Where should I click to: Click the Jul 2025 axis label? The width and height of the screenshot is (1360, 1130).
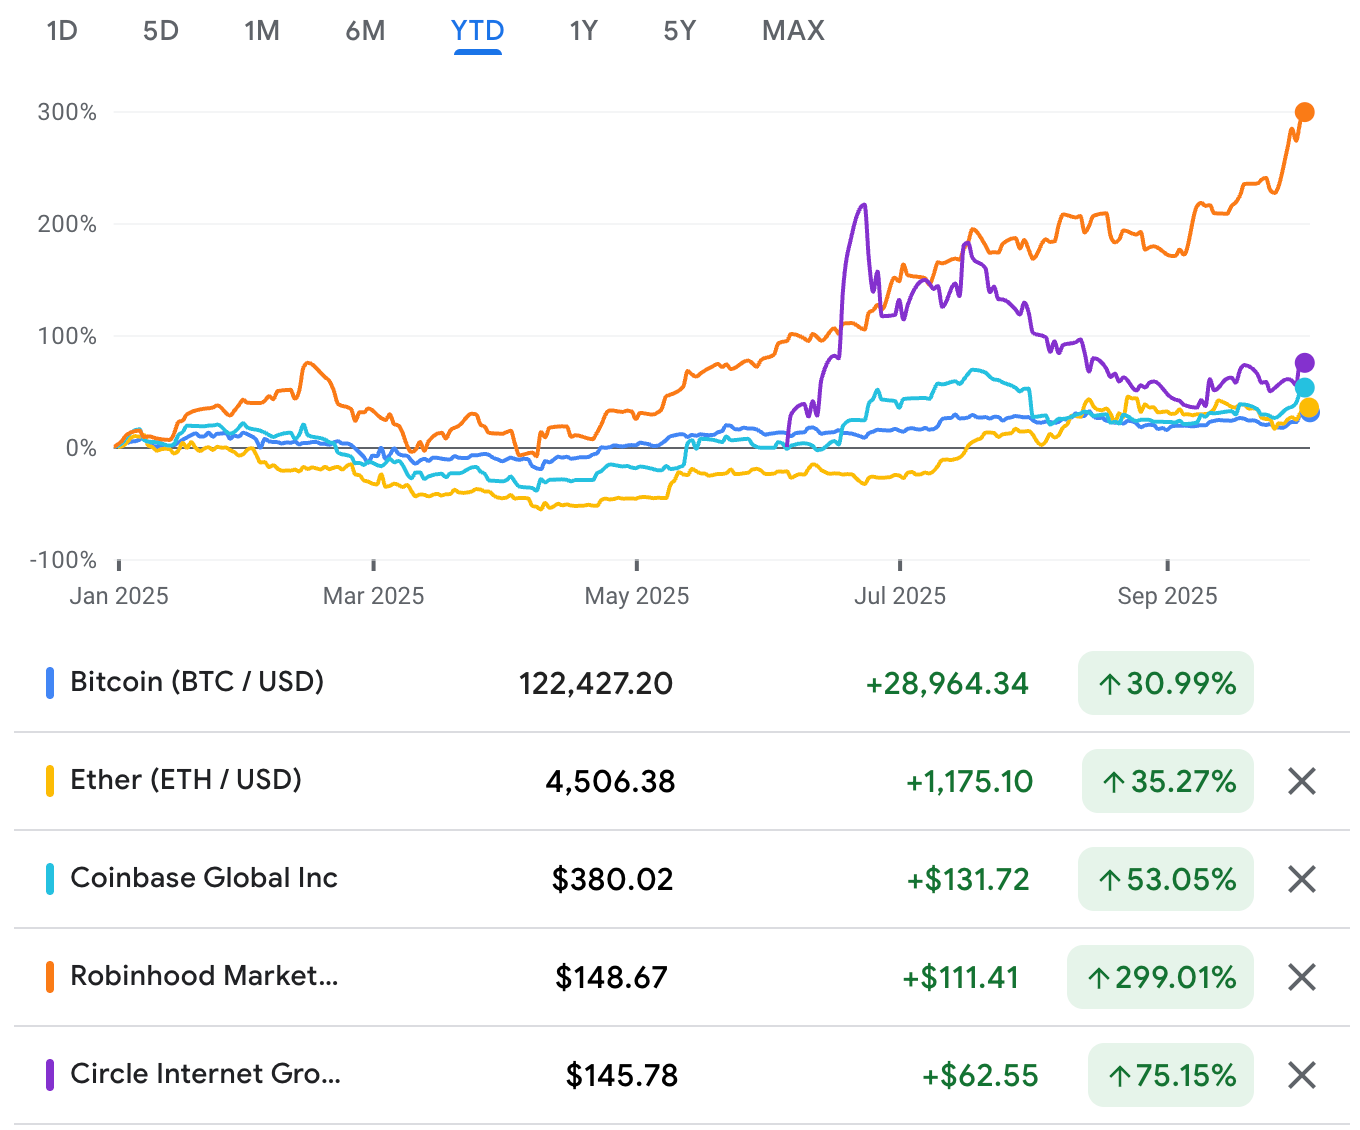(900, 596)
